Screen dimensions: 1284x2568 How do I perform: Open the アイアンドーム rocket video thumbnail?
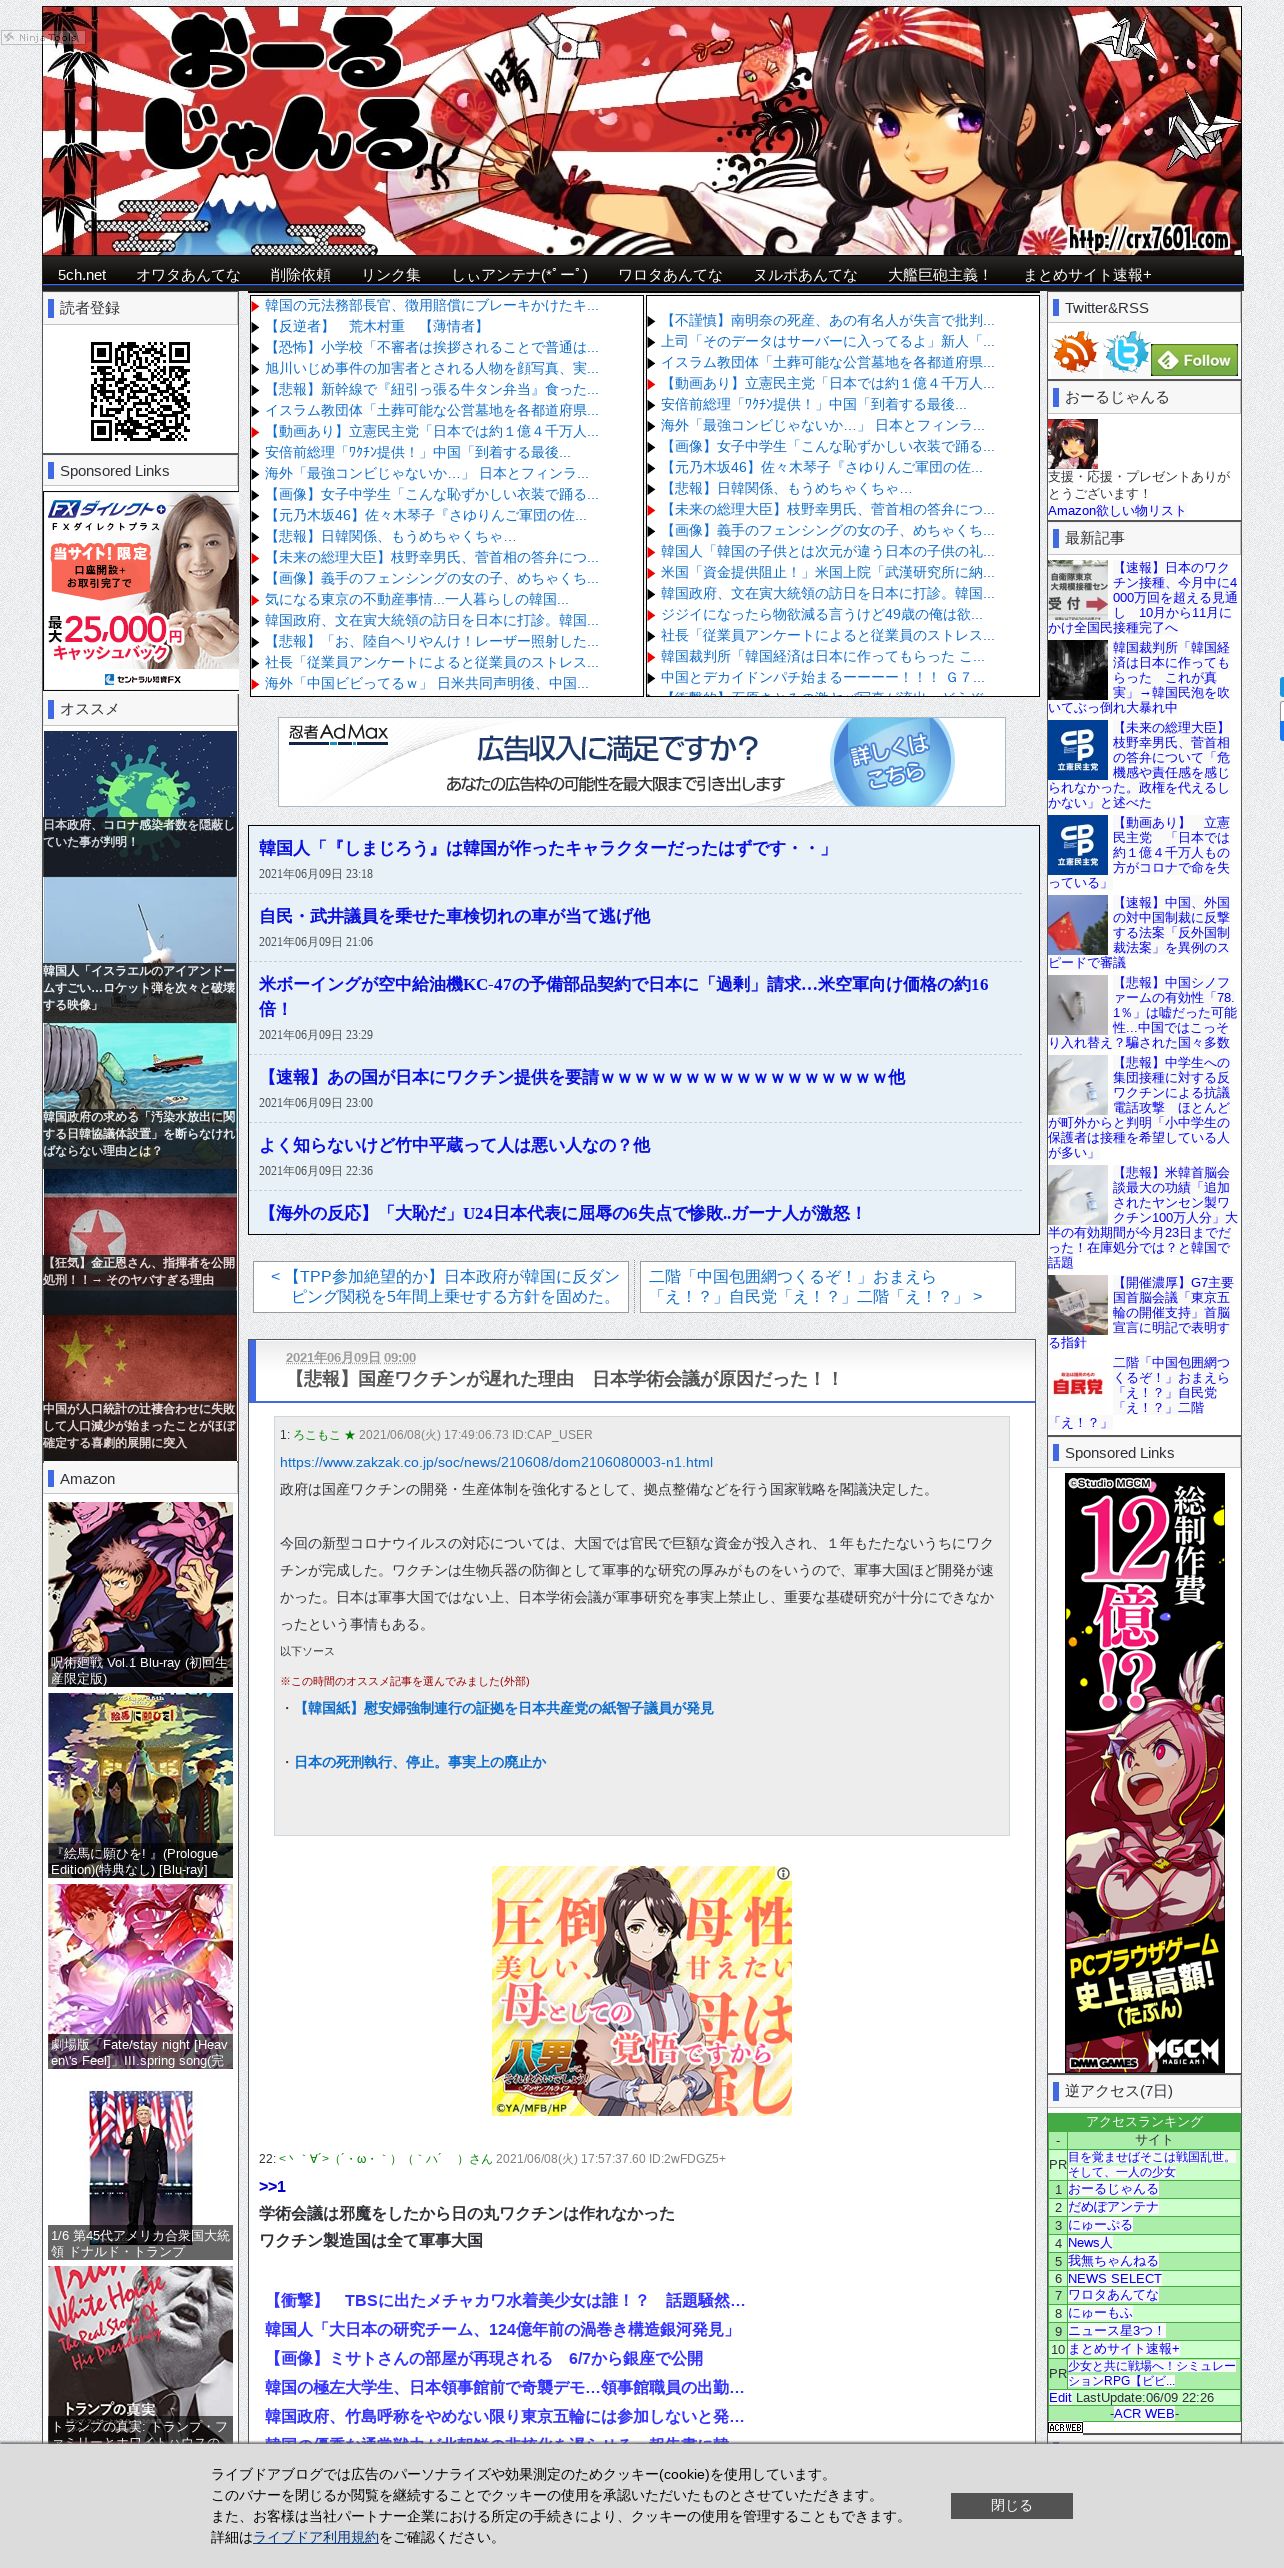coord(140,949)
